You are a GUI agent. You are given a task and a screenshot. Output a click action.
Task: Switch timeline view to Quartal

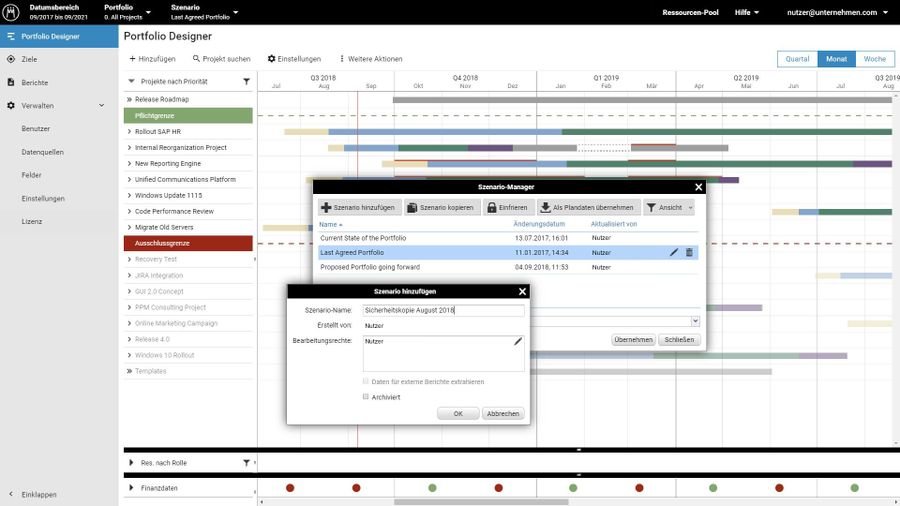tap(797, 59)
